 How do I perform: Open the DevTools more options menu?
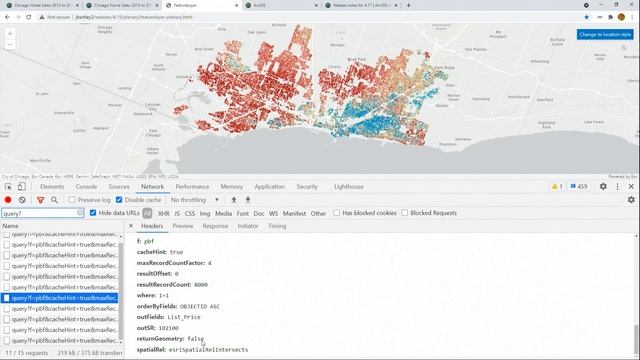coord(617,187)
